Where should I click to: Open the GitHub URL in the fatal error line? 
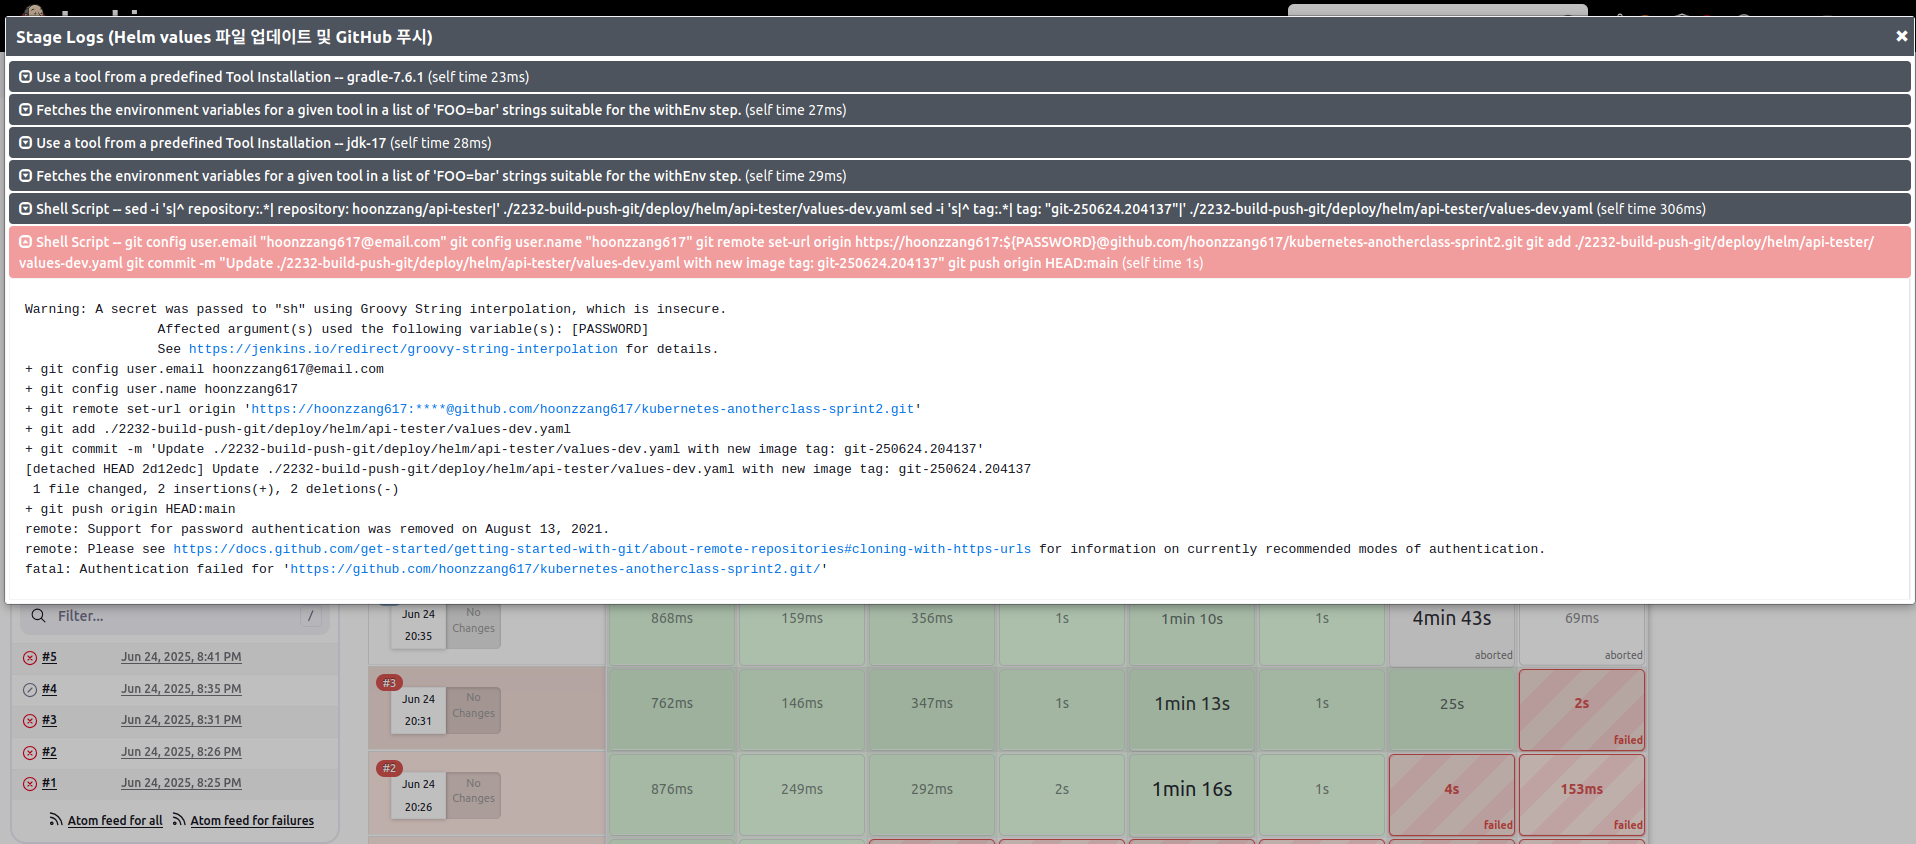(555, 569)
